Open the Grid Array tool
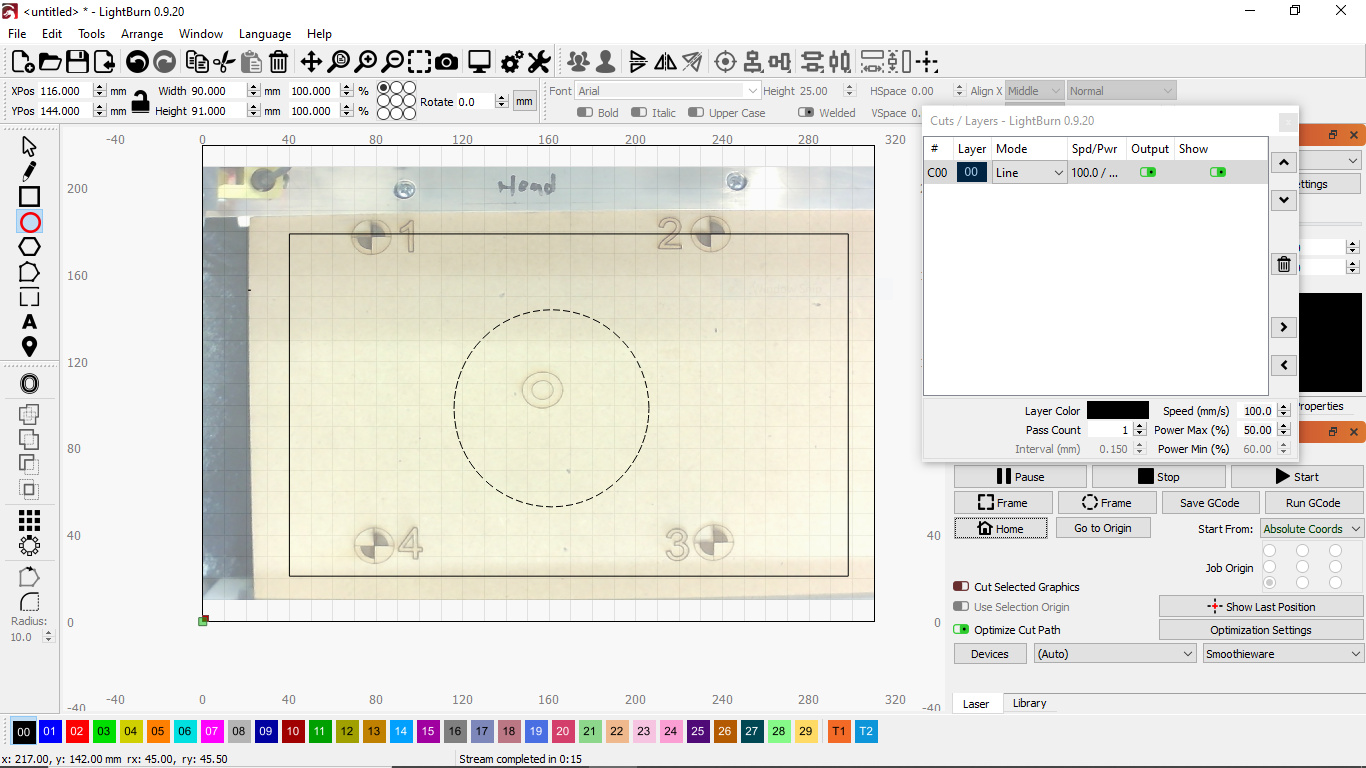 (x=29, y=520)
